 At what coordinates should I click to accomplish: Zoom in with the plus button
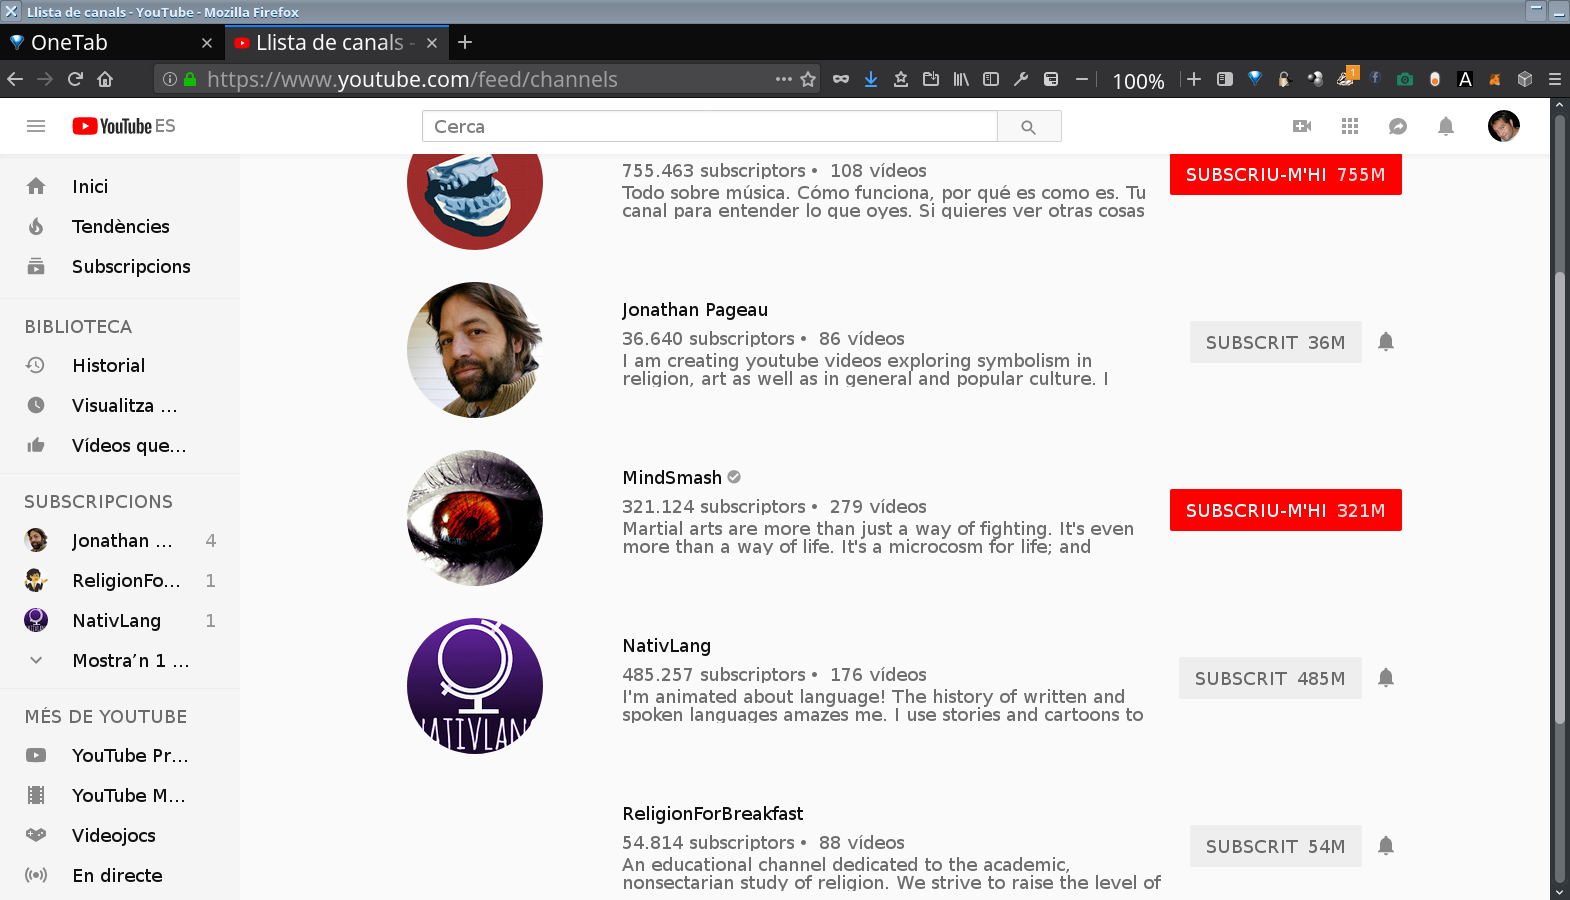click(x=1194, y=79)
